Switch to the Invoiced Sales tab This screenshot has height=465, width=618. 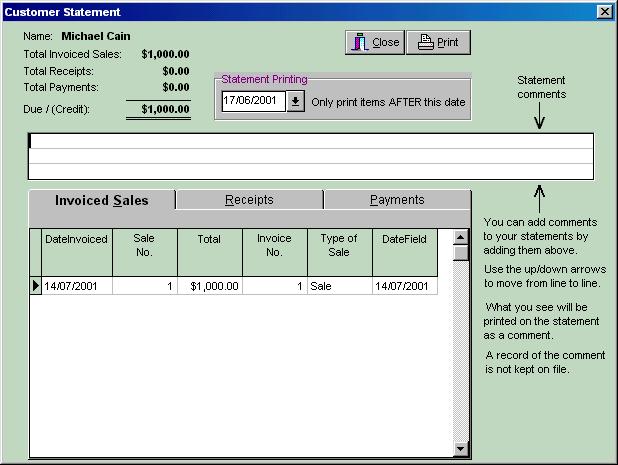coord(102,200)
